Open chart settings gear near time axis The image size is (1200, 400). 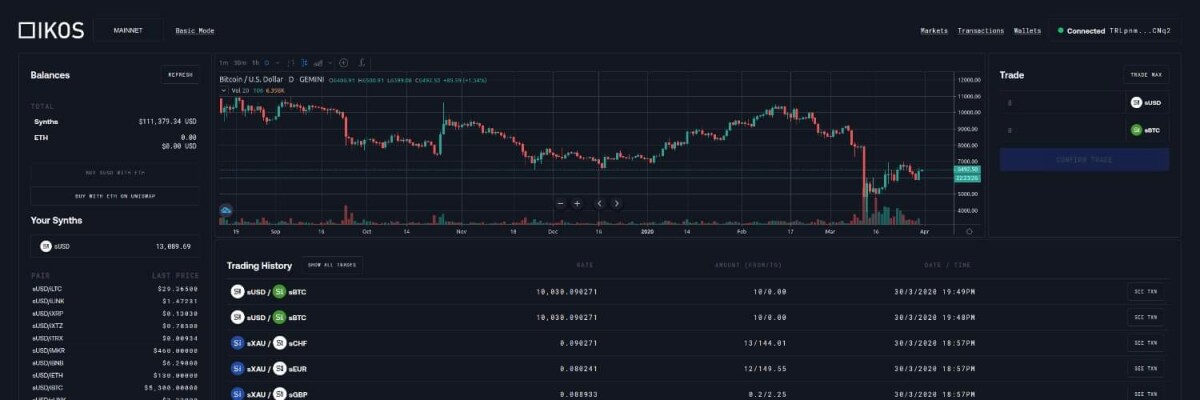coord(968,231)
